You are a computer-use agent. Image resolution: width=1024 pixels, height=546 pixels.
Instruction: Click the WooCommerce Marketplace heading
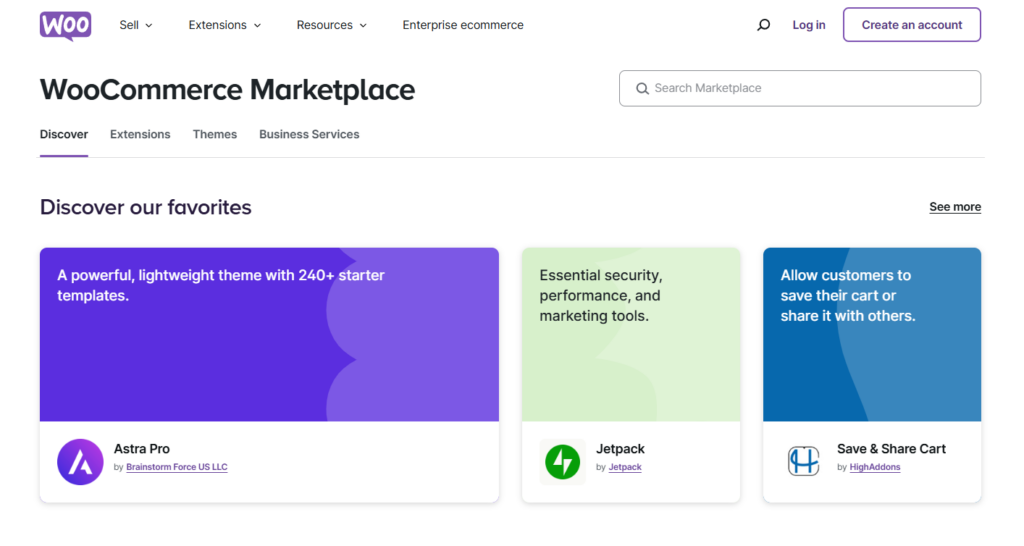227,89
